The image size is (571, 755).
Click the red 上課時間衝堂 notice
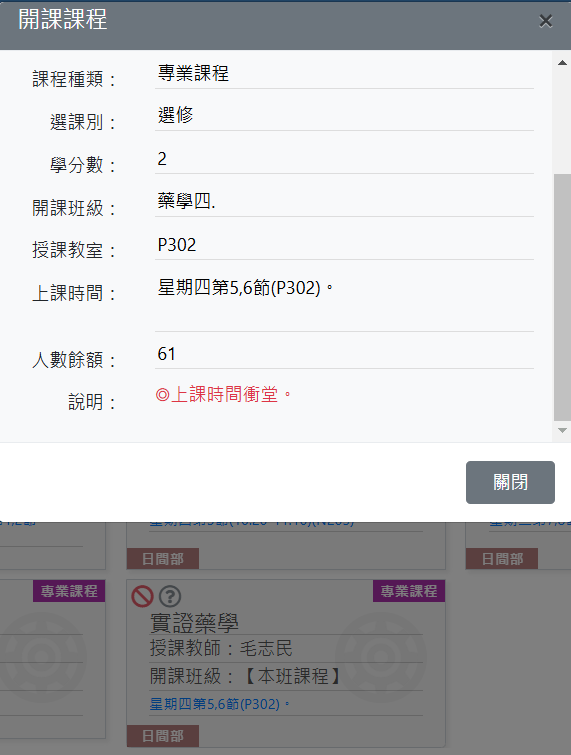coord(223,395)
